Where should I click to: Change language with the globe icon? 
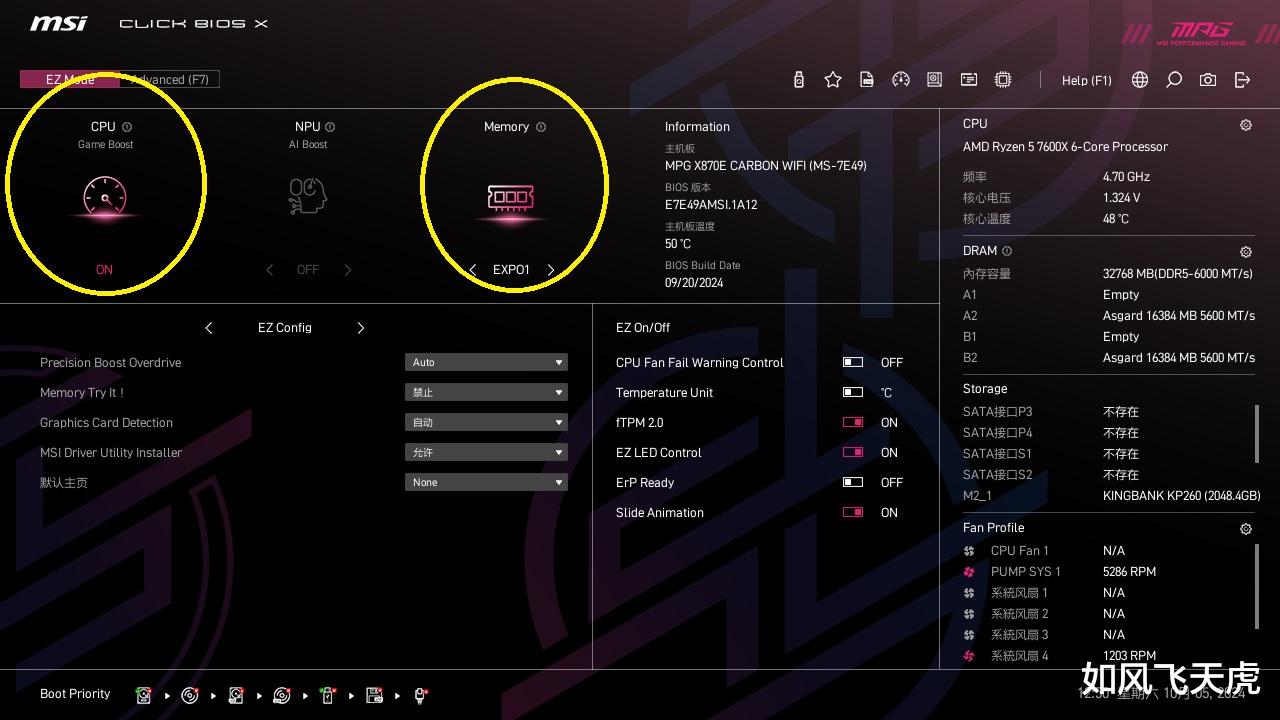click(1140, 80)
